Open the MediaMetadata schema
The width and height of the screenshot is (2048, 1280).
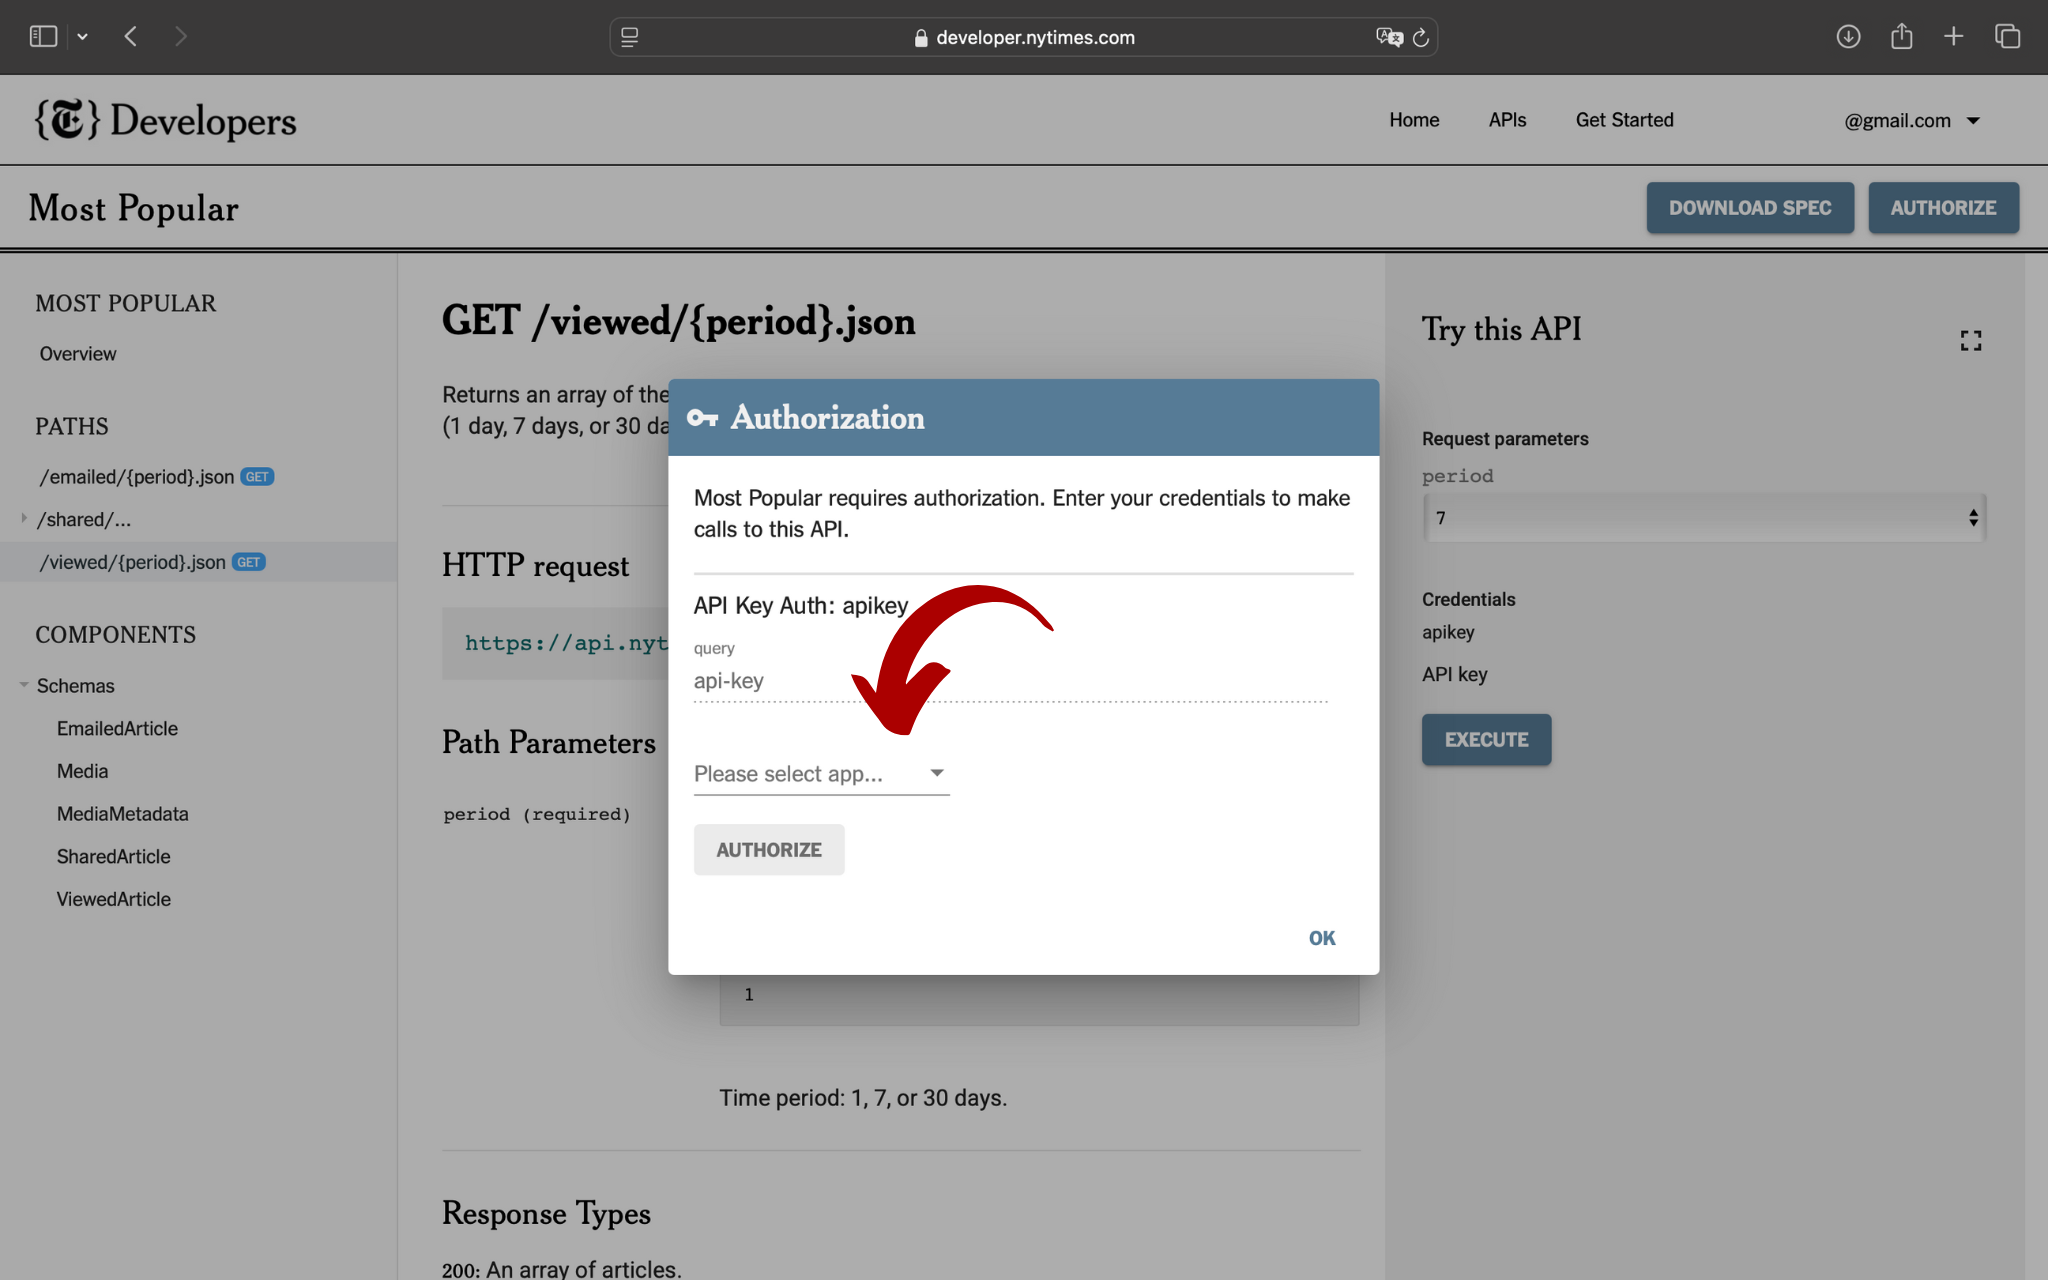123,814
